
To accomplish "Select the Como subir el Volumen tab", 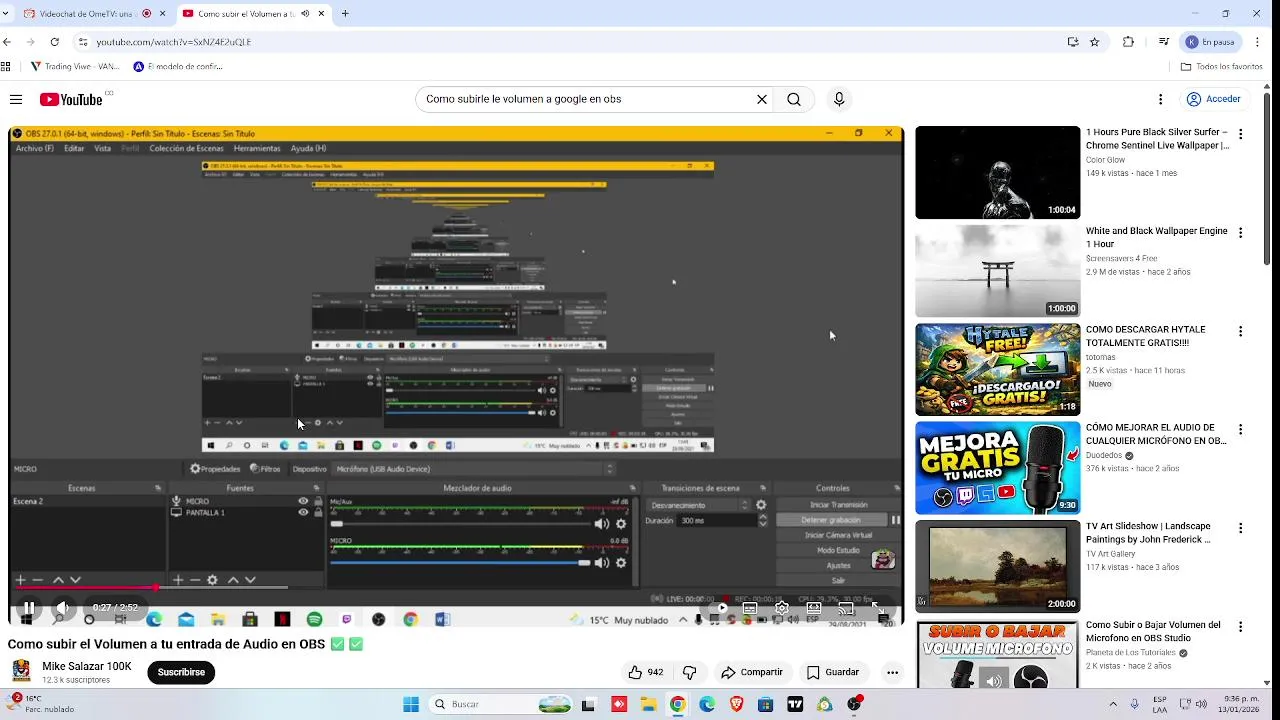I will (255, 14).
